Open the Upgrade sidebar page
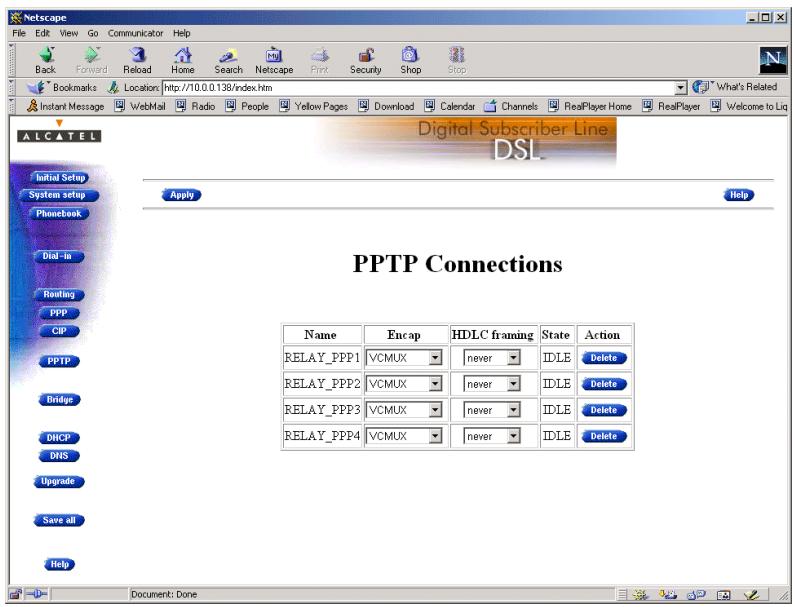This screenshot has width=795, height=607. click(59, 481)
